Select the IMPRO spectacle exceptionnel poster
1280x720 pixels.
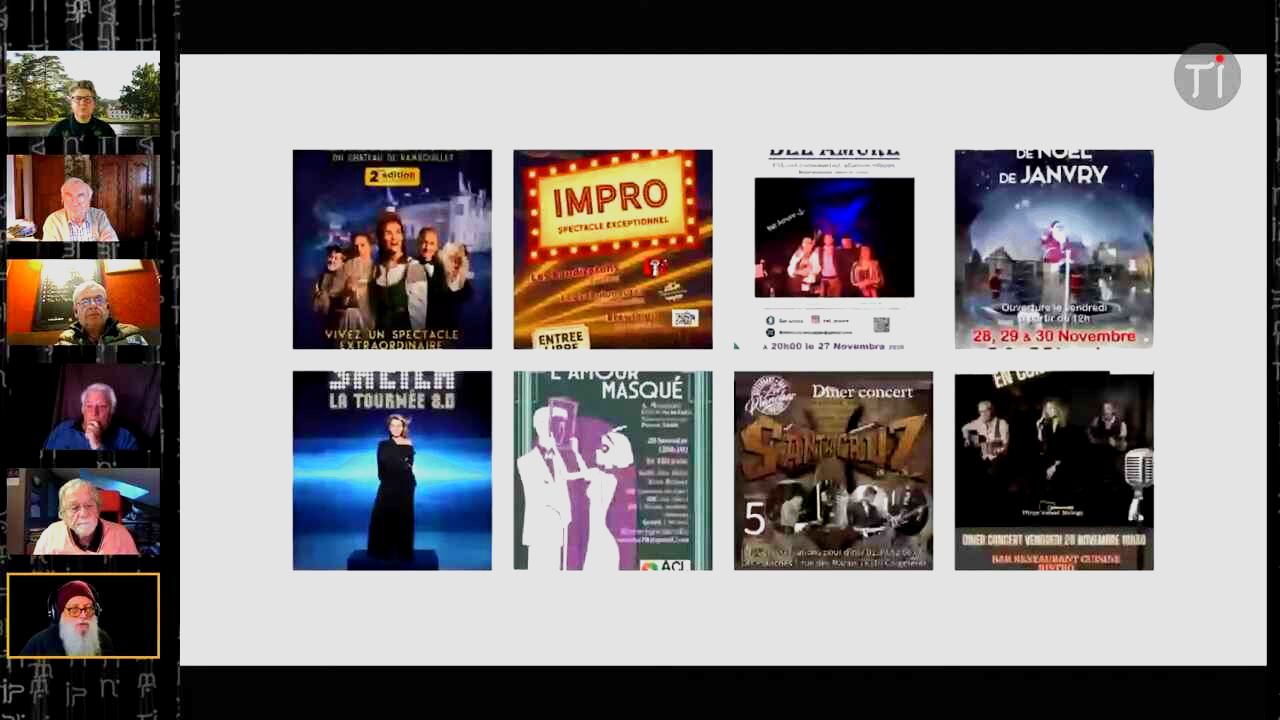coord(613,250)
